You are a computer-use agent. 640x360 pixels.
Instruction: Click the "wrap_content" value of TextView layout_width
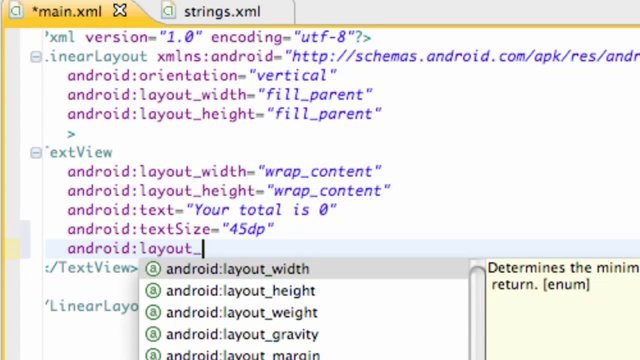(320, 171)
